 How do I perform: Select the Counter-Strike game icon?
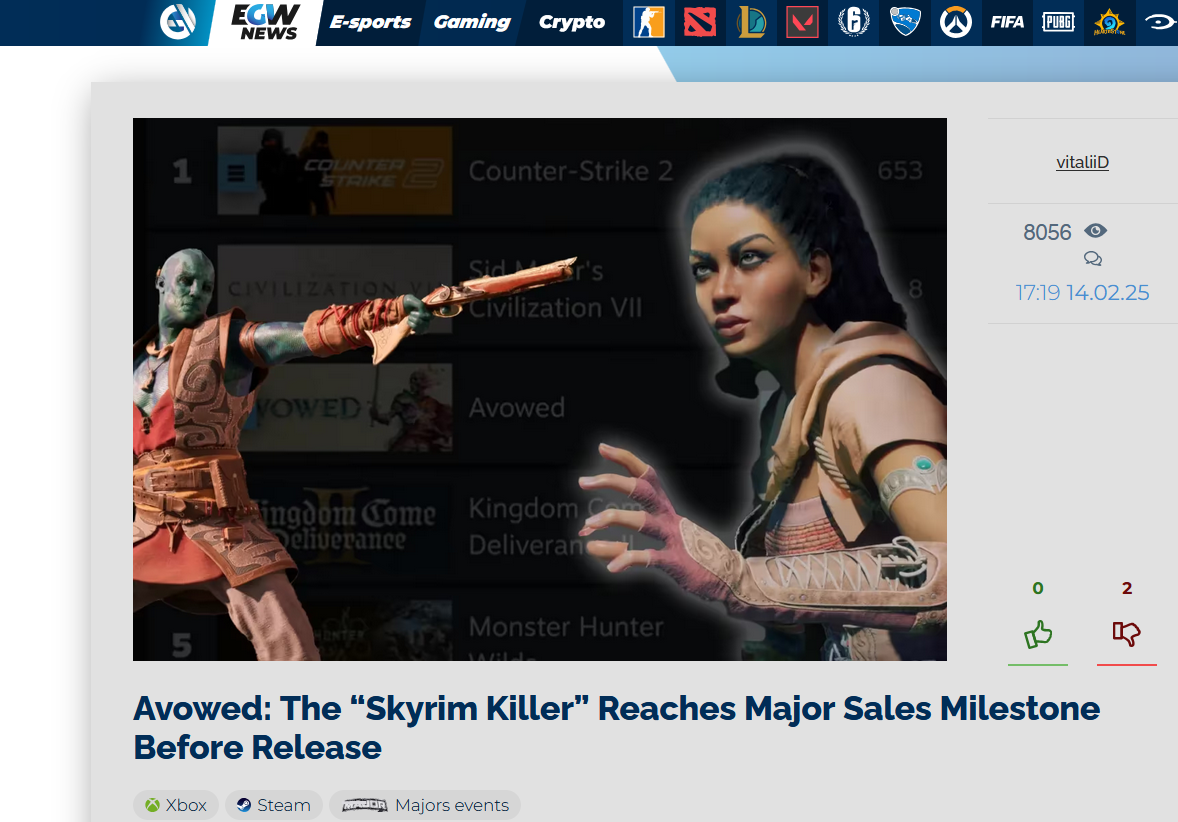649,22
